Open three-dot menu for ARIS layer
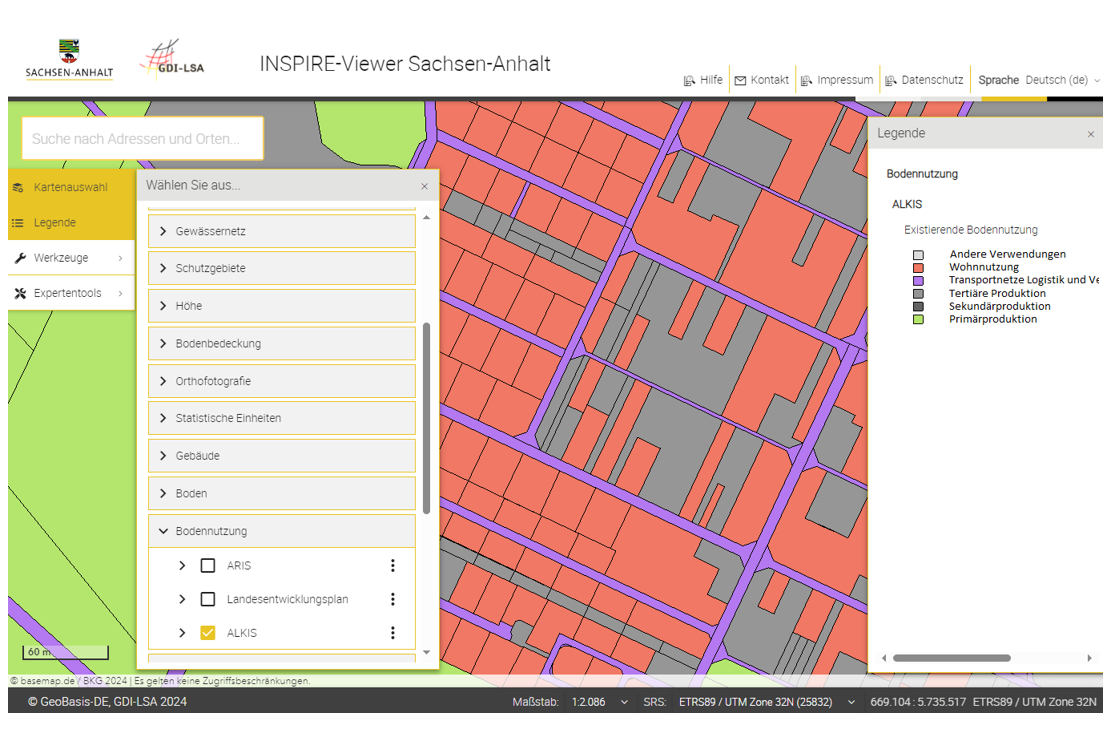The image size is (1112, 742). (393, 566)
